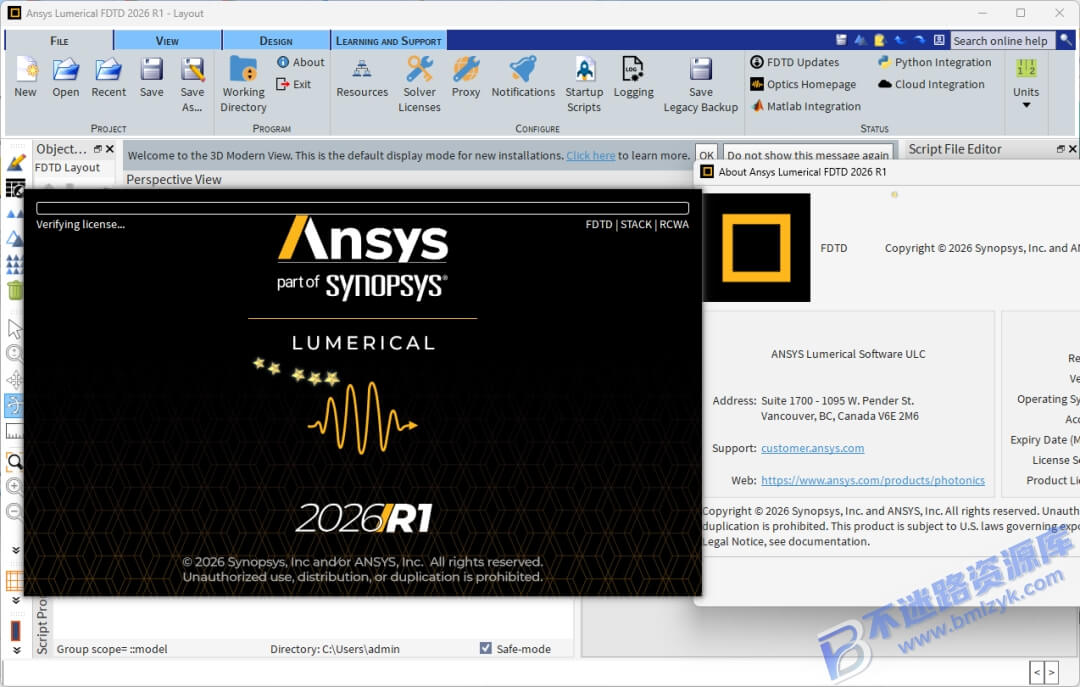
Task: Click the Perspective View title
Action: pos(174,179)
